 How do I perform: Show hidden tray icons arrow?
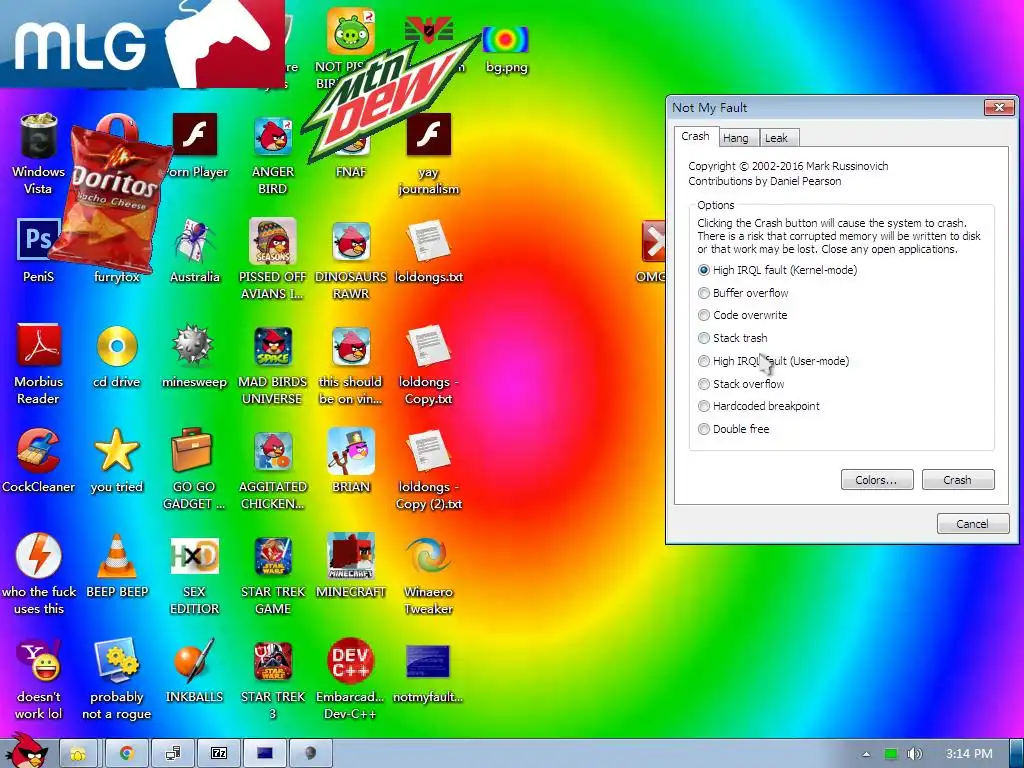pyautogui.click(x=866, y=754)
